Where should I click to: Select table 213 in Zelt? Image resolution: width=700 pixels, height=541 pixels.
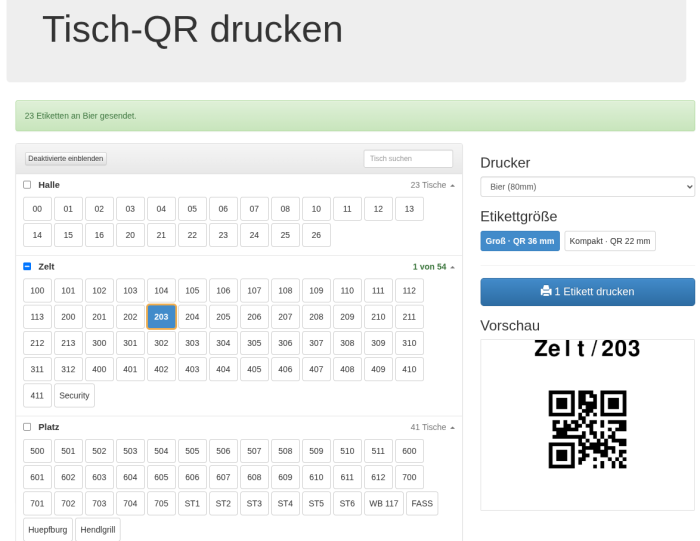point(68,343)
